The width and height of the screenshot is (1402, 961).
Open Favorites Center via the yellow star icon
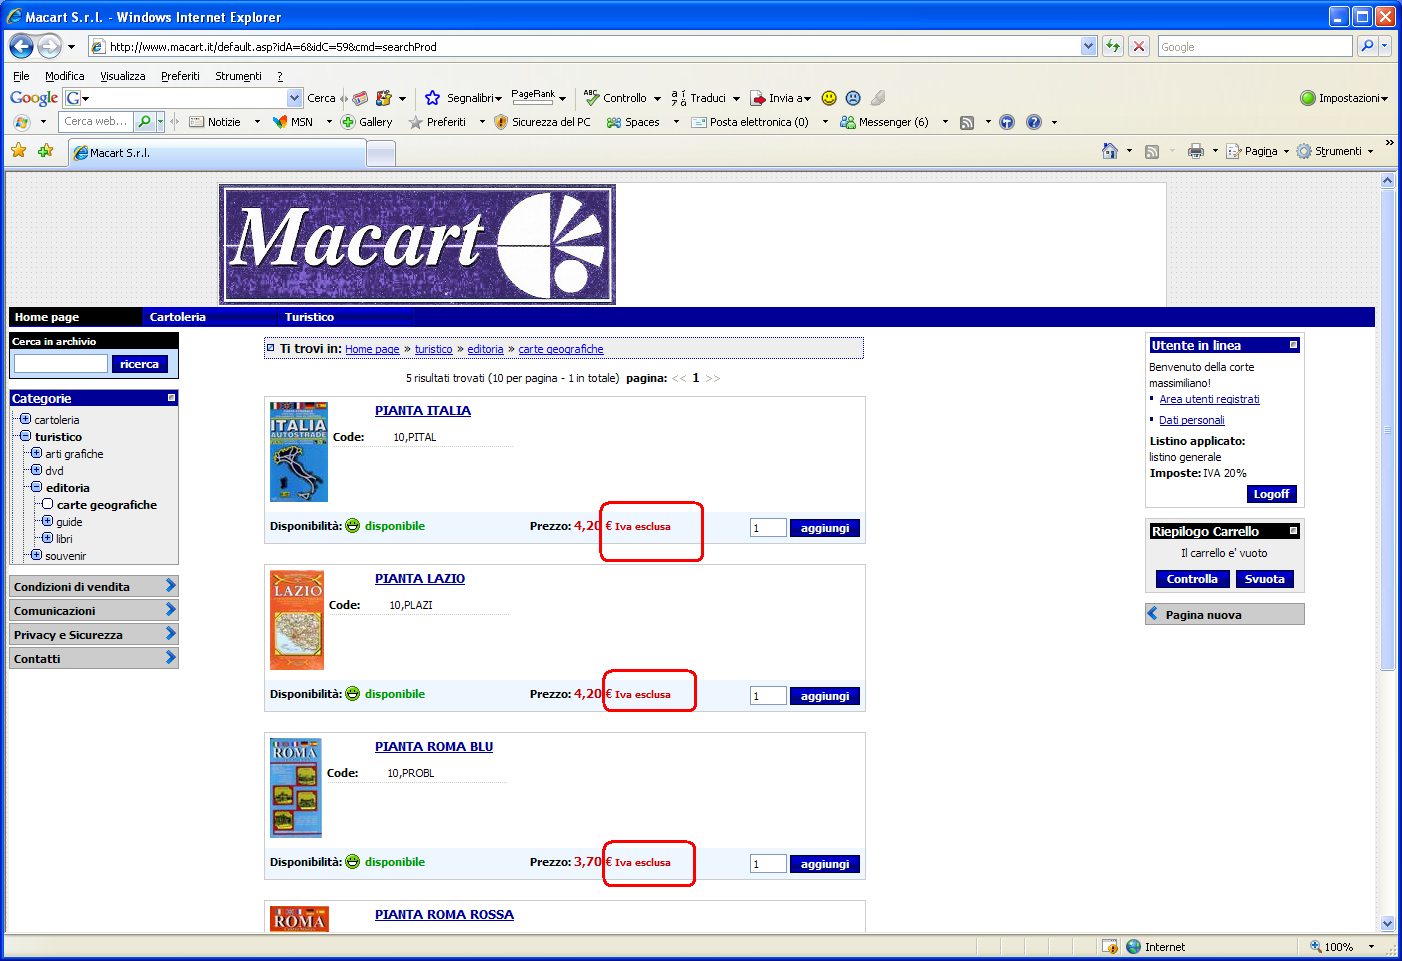pos(19,151)
